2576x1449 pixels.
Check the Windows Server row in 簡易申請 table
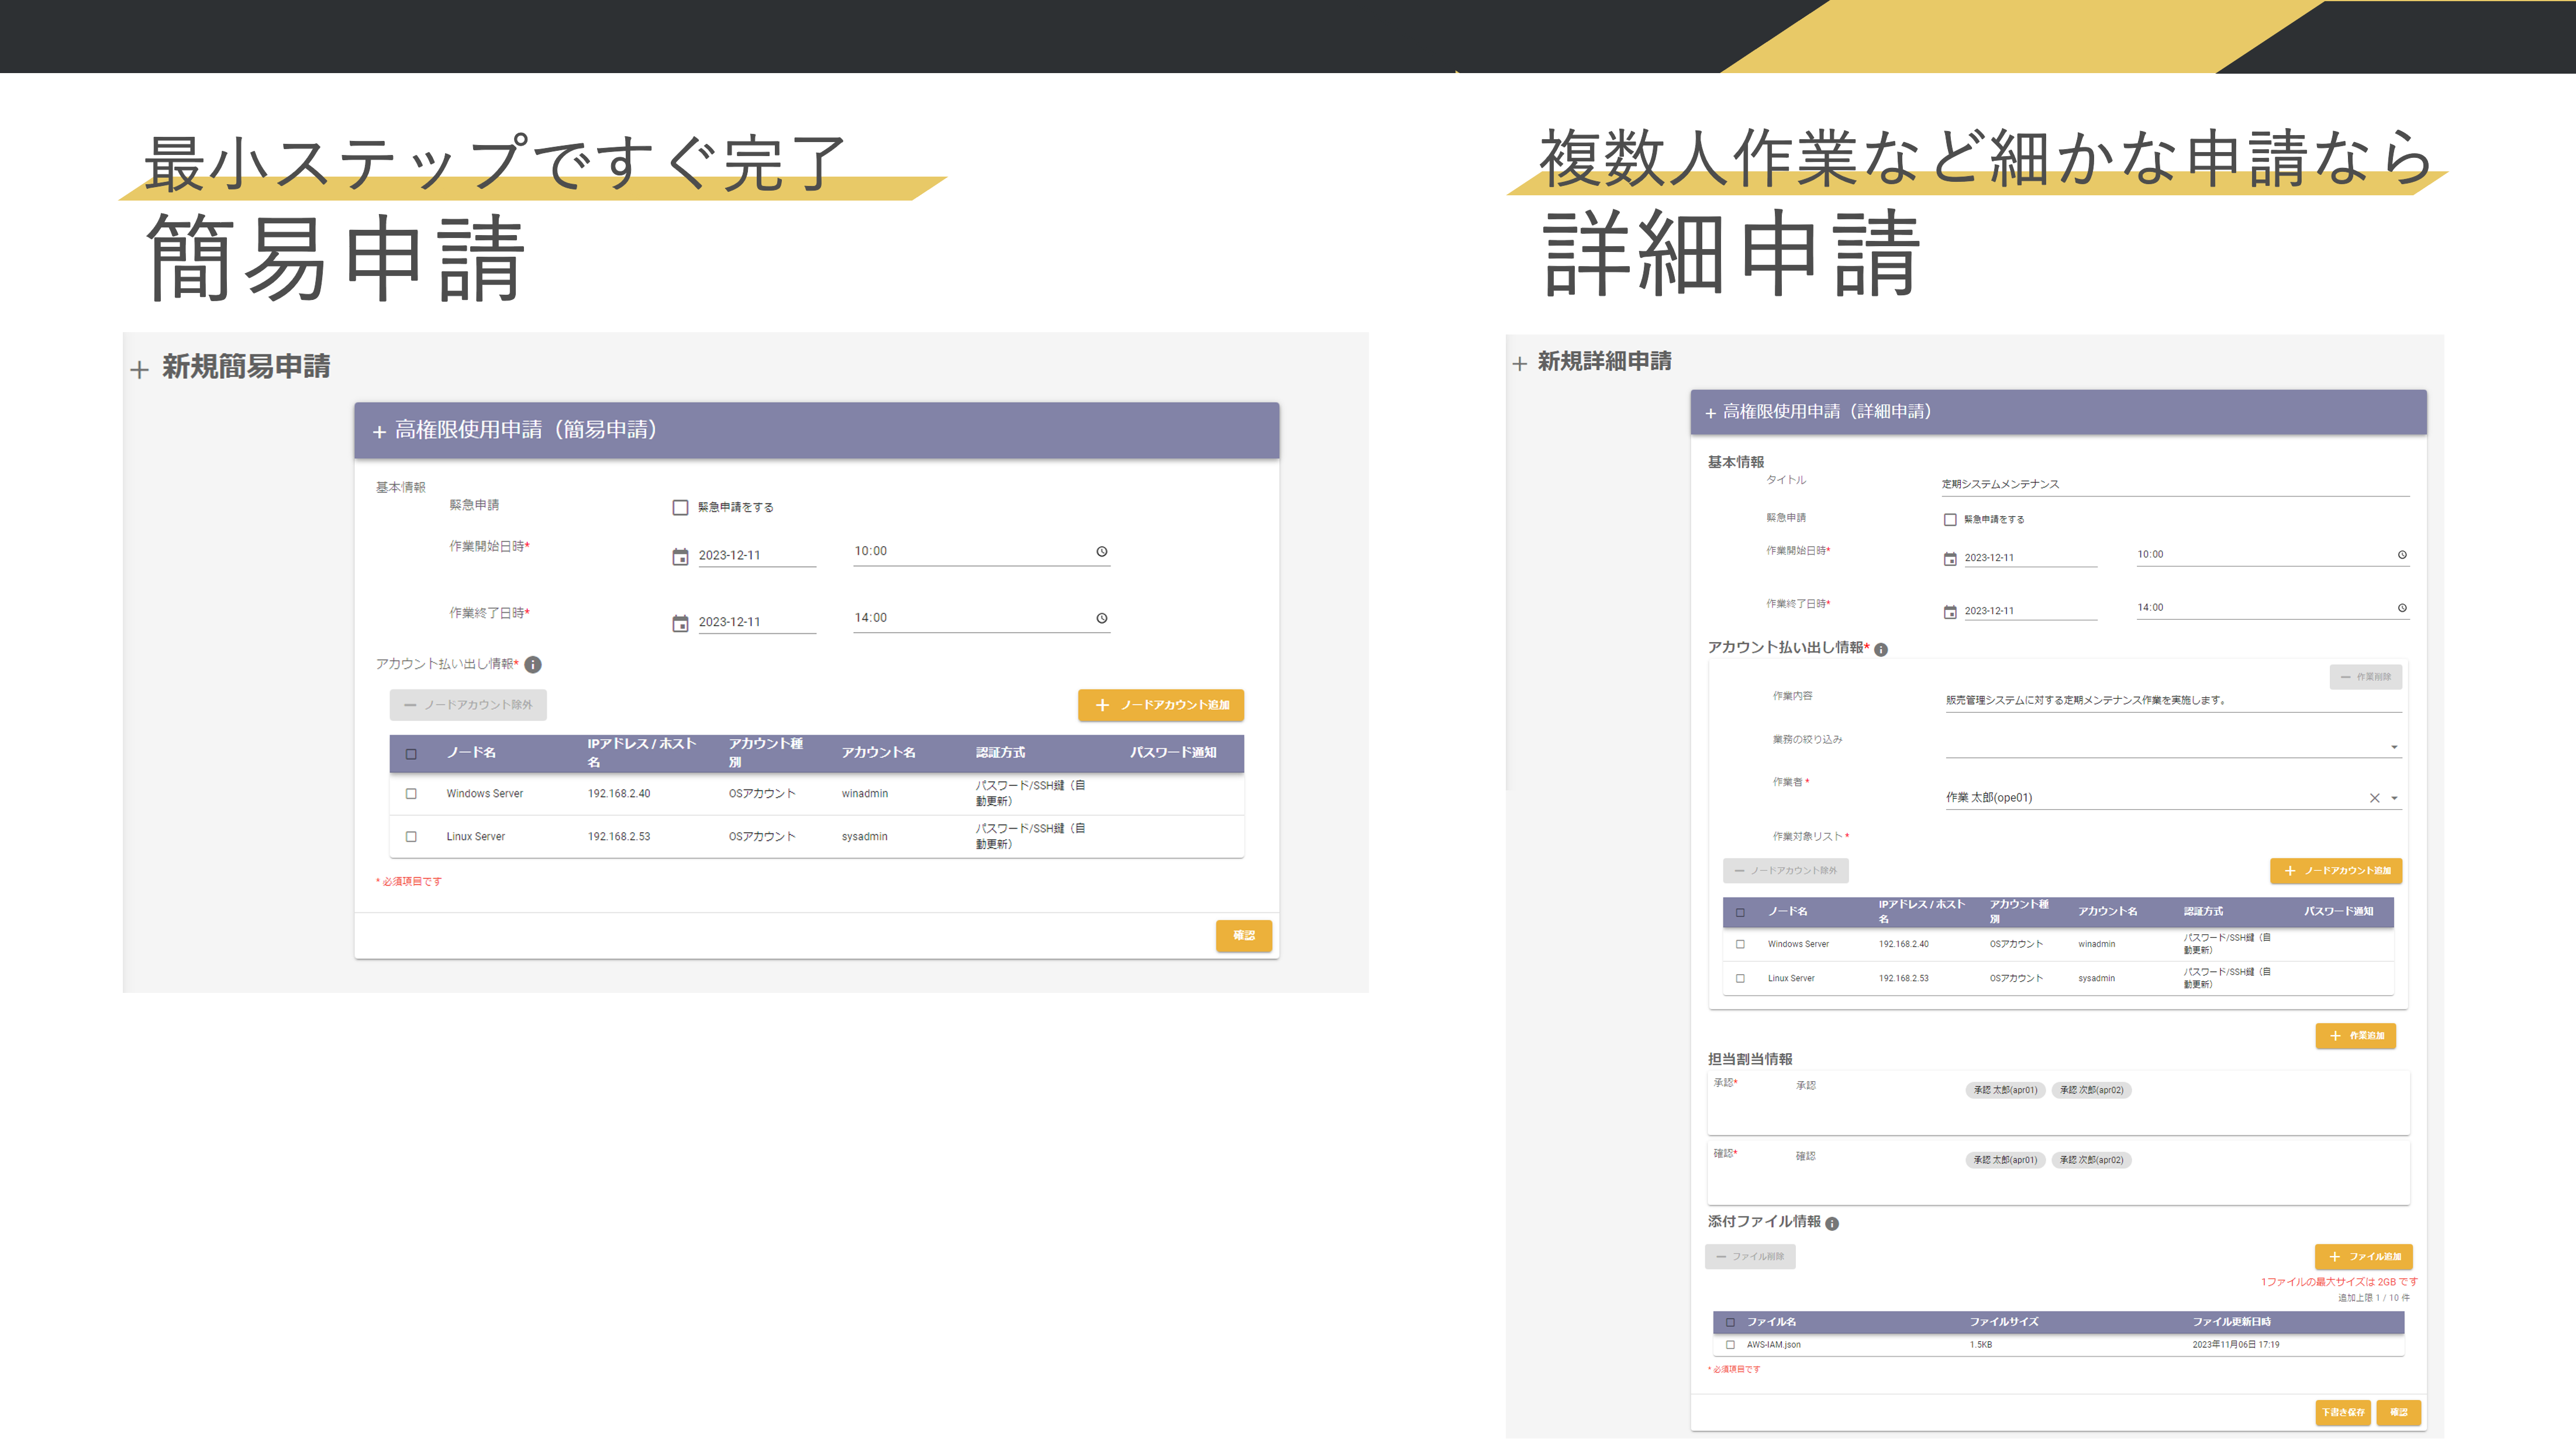point(410,793)
